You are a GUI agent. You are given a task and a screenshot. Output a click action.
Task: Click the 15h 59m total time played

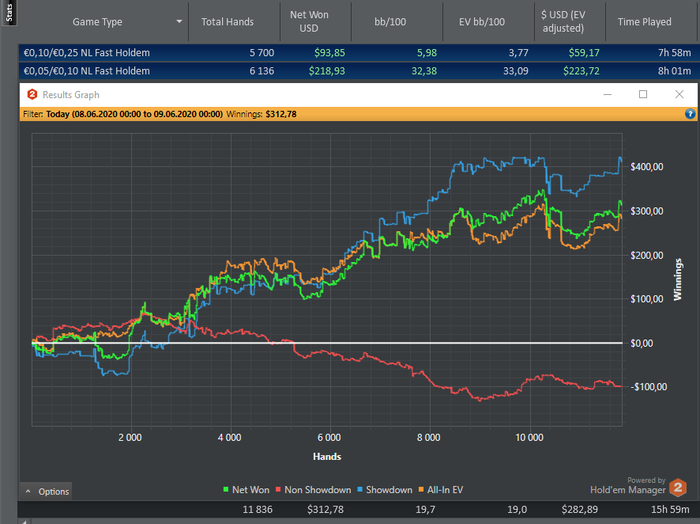[670, 509]
